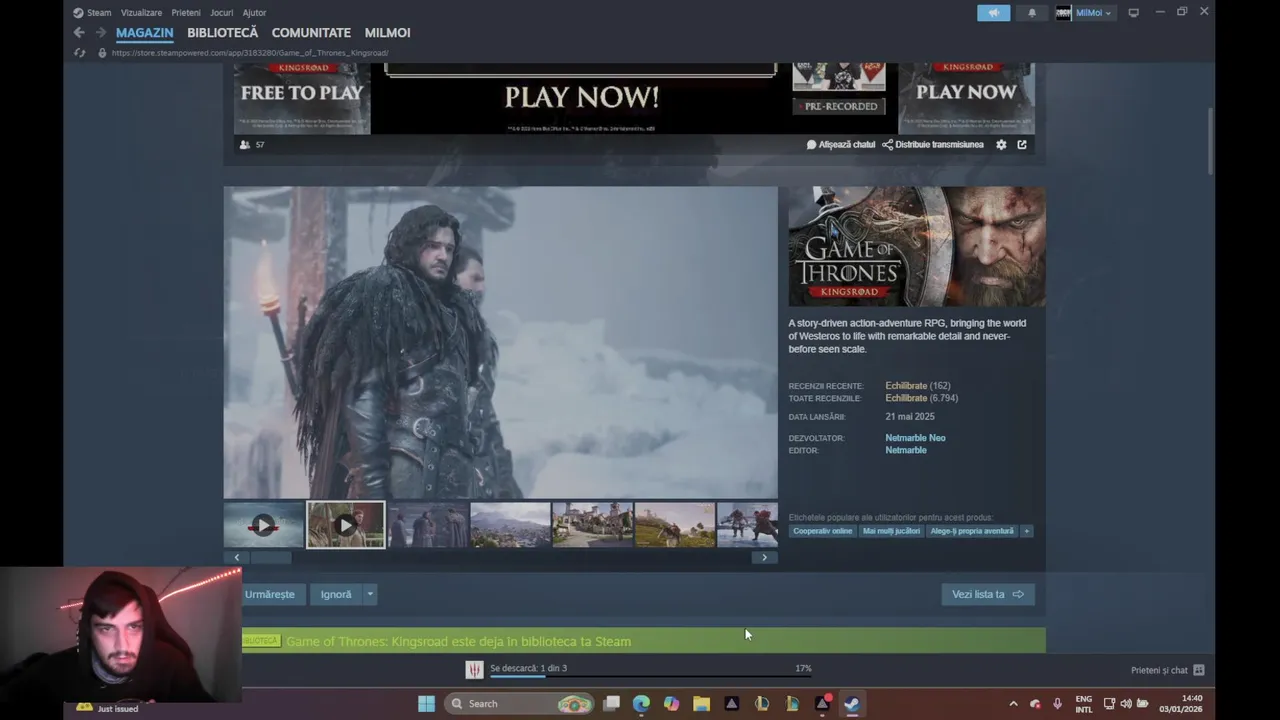Go to the COMUNITATE tab
The image size is (1280, 720).
coord(311,33)
